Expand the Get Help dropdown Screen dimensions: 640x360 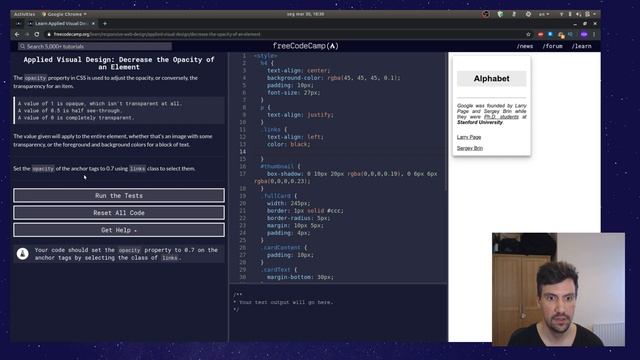coord(119,230)
